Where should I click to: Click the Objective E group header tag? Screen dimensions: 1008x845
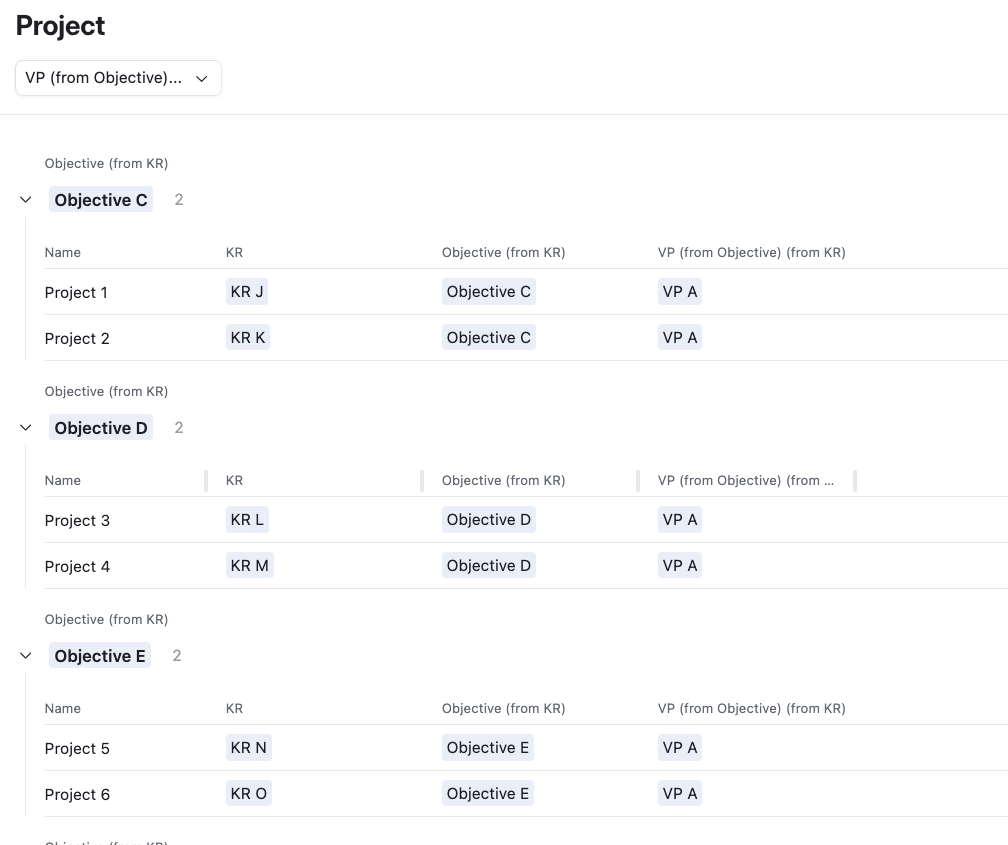click(100, 656)
